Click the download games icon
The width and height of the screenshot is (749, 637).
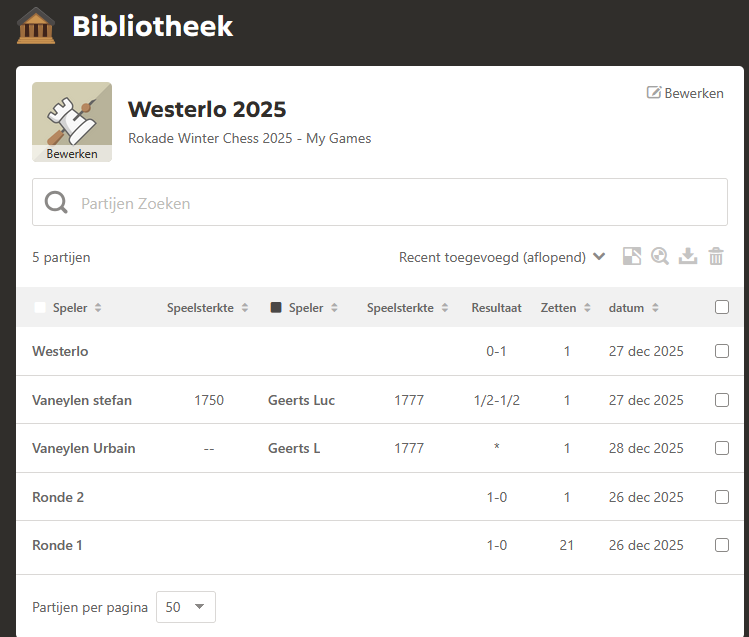(688, 257)
